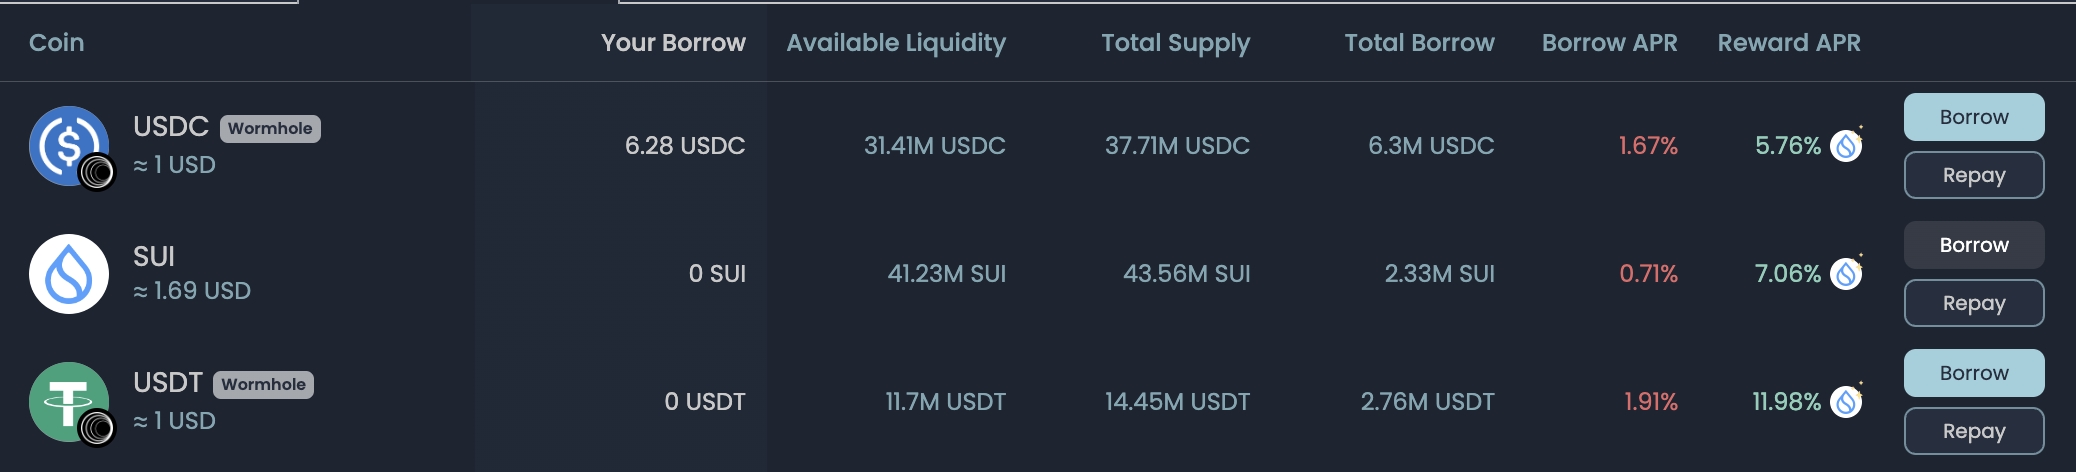Viewport: 2076px width, 472px height.
Task: Click the Total Borrow column header
Action: (1419, 43)
